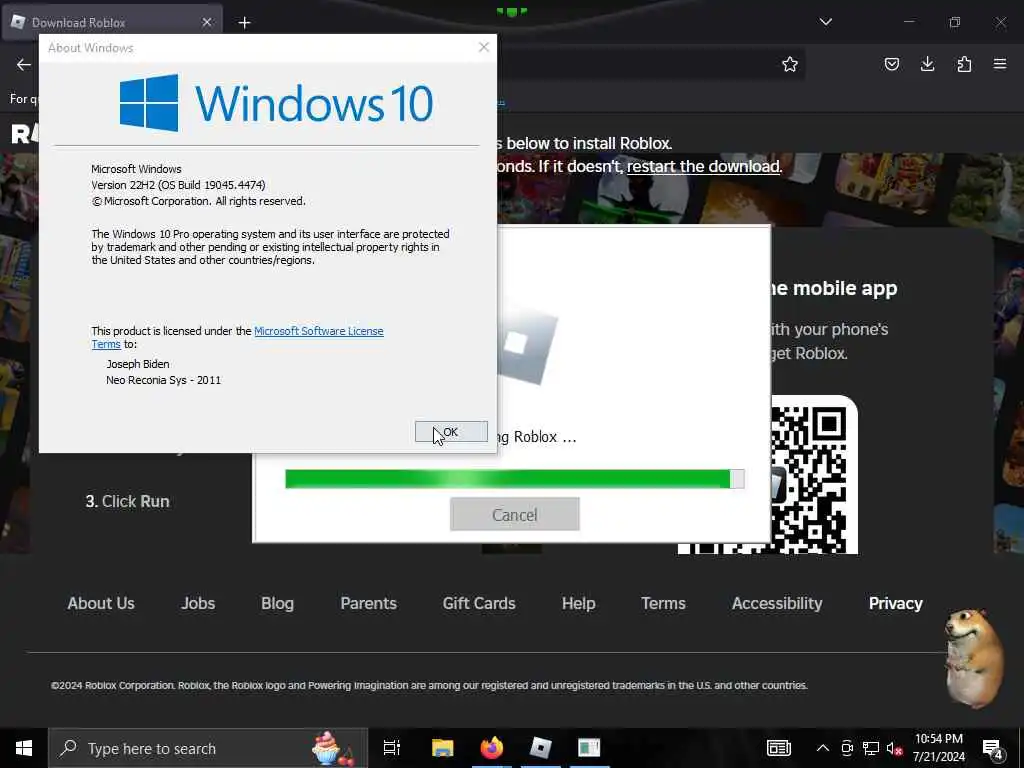Switch to Roblox installer taskbar icon
Image resolution: width=1024 pixels, height=768 pixels.
coord(541,748)
